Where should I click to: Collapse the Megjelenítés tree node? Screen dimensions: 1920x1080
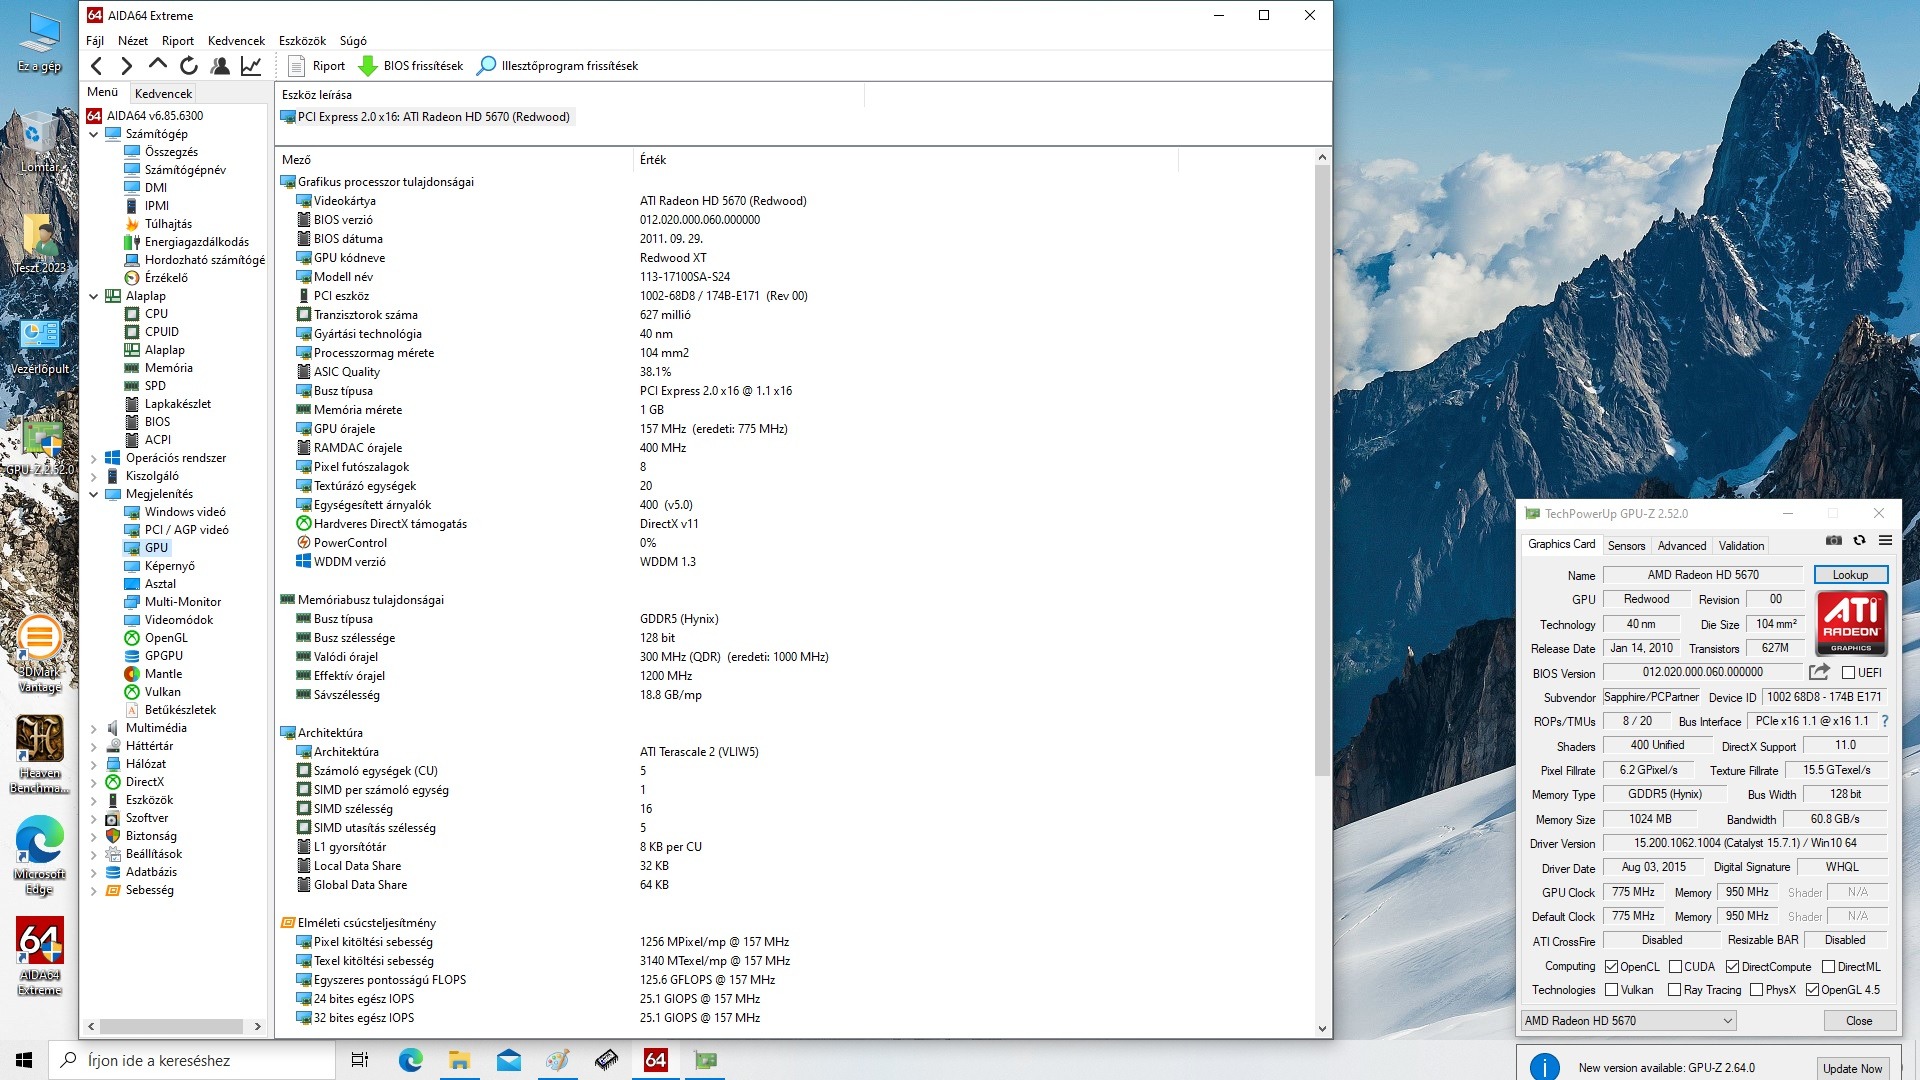tap(94, 494)
